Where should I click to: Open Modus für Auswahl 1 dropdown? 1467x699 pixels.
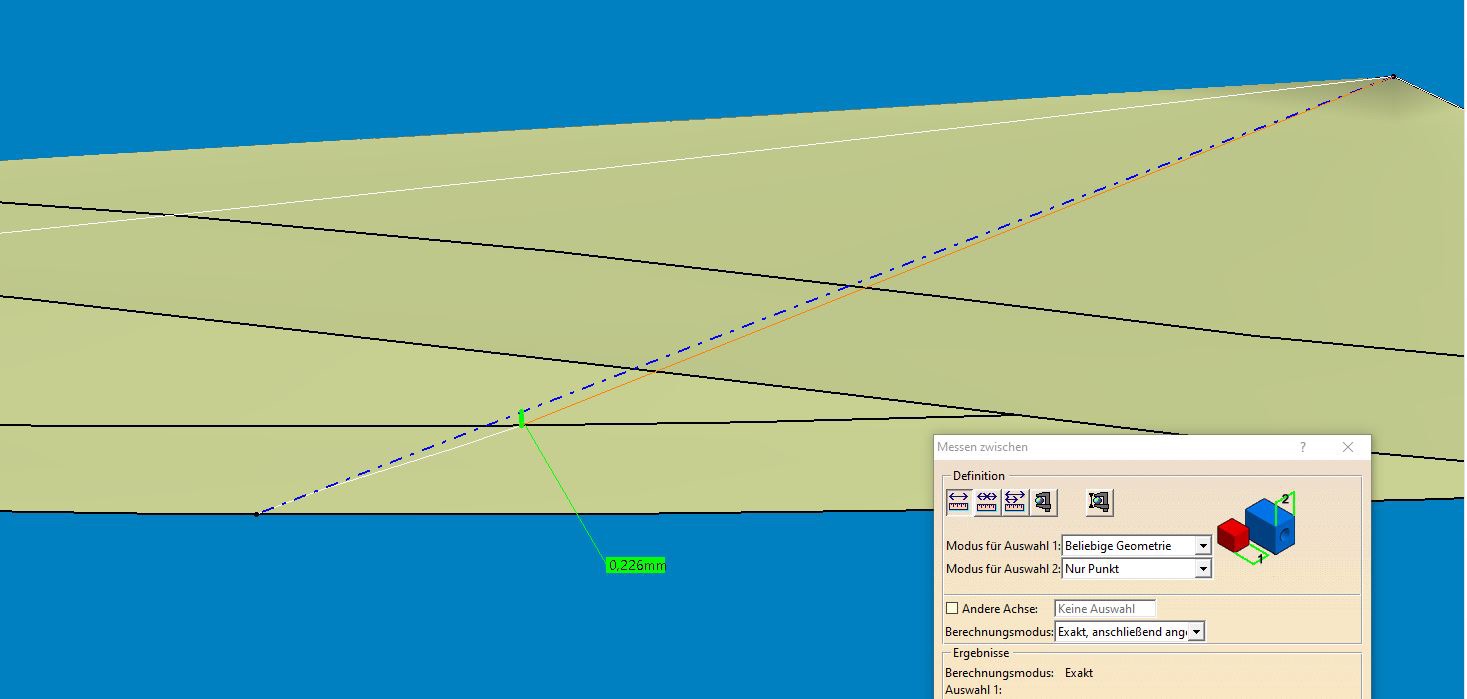tap(1203, 546)
